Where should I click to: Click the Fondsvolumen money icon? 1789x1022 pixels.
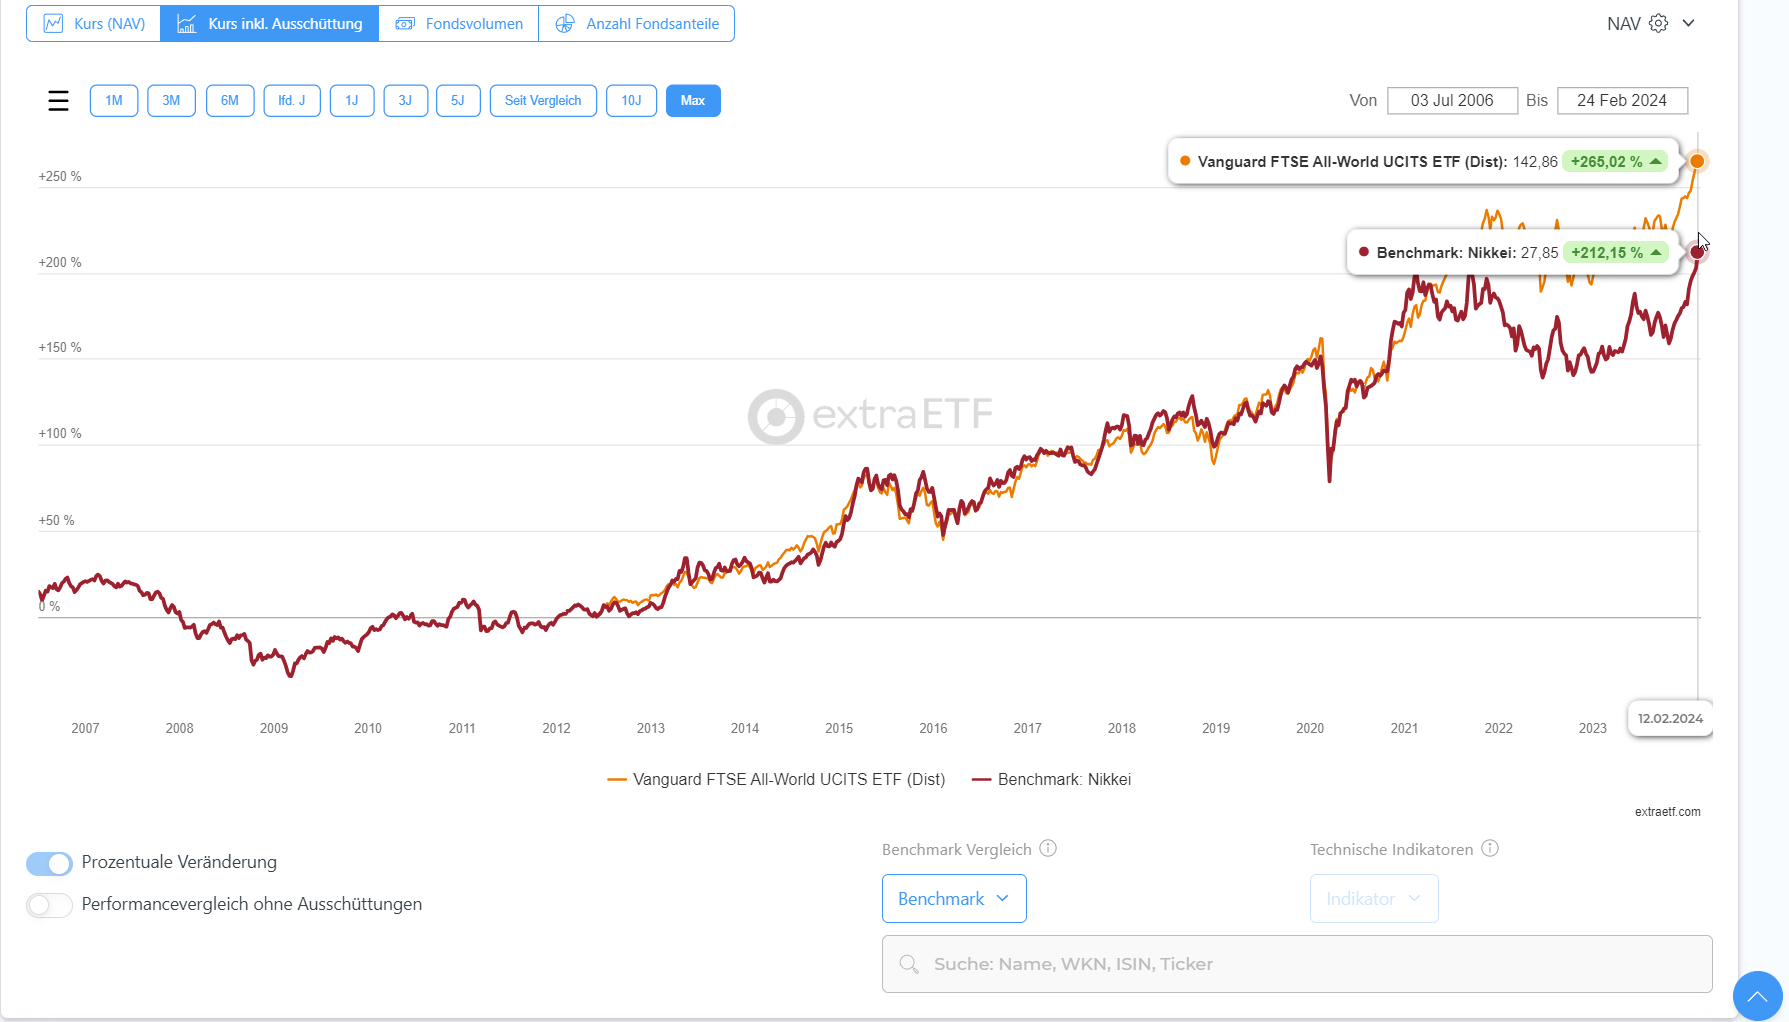coord(405,23)
